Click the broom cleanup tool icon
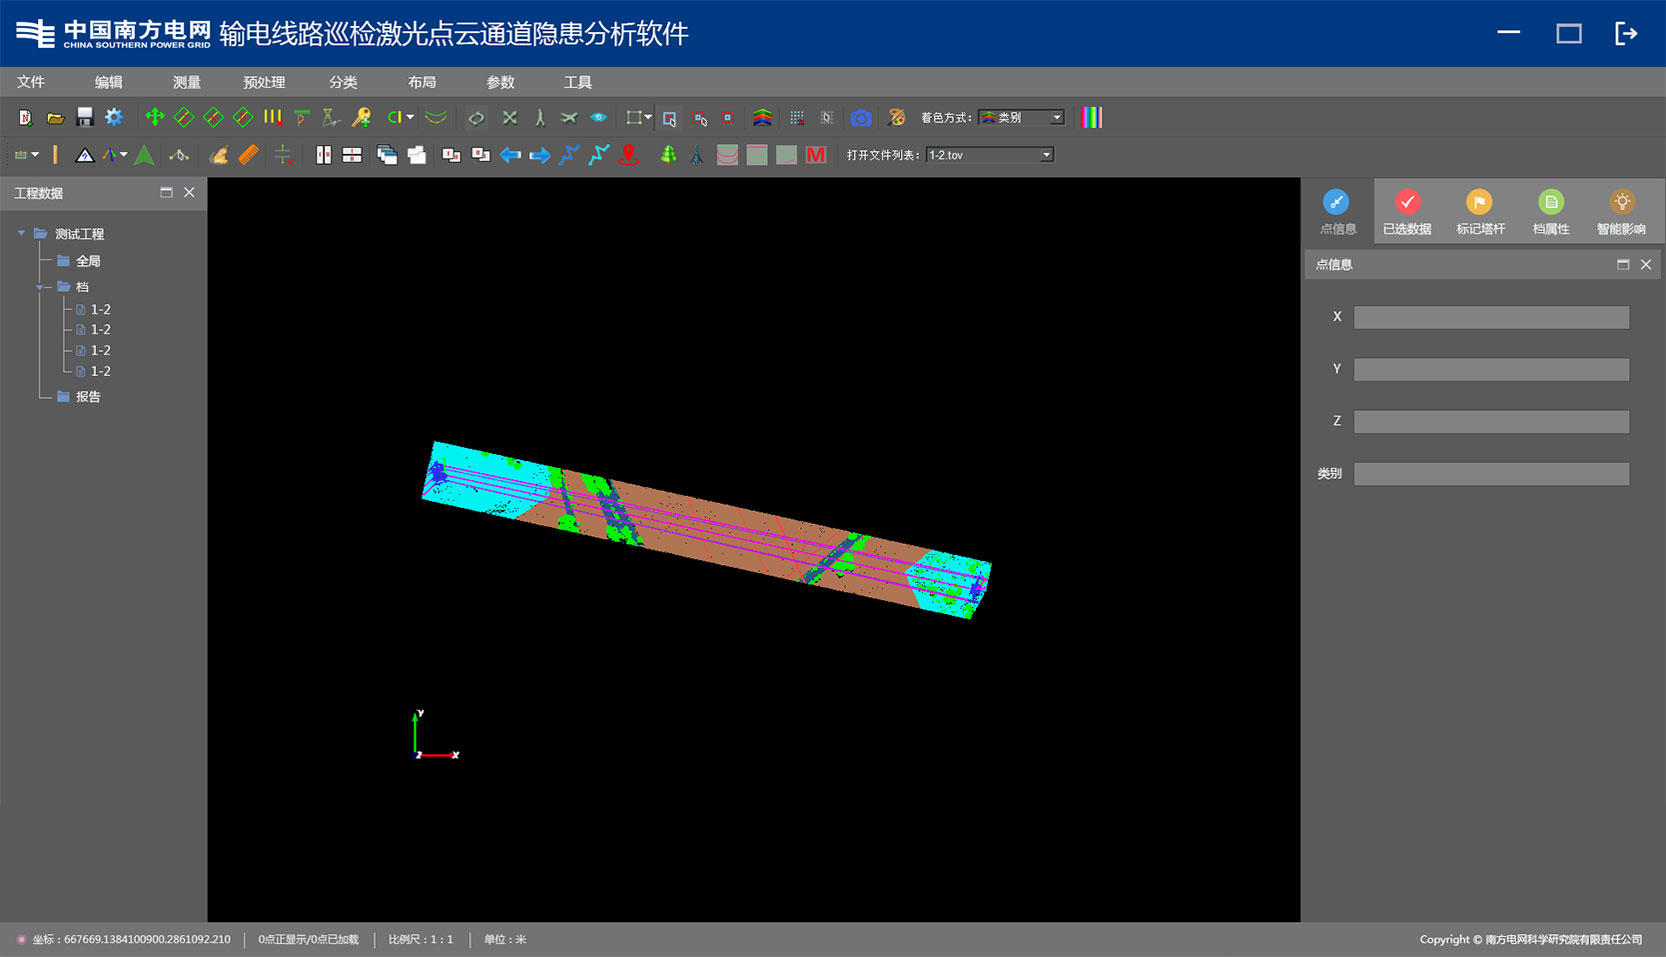Image resolution: width=1666 pixels, height=957 pixels. coord(218,155)
